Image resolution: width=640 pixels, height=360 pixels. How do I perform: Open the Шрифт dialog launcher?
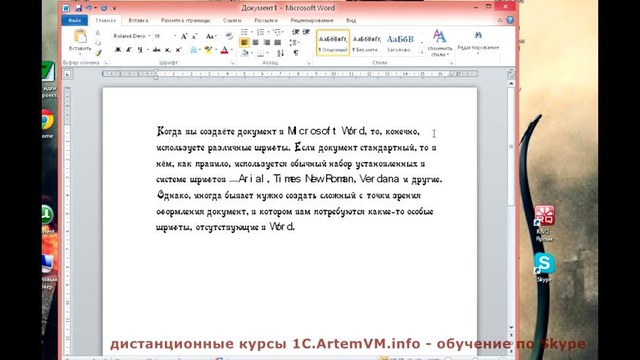[232, 63]
